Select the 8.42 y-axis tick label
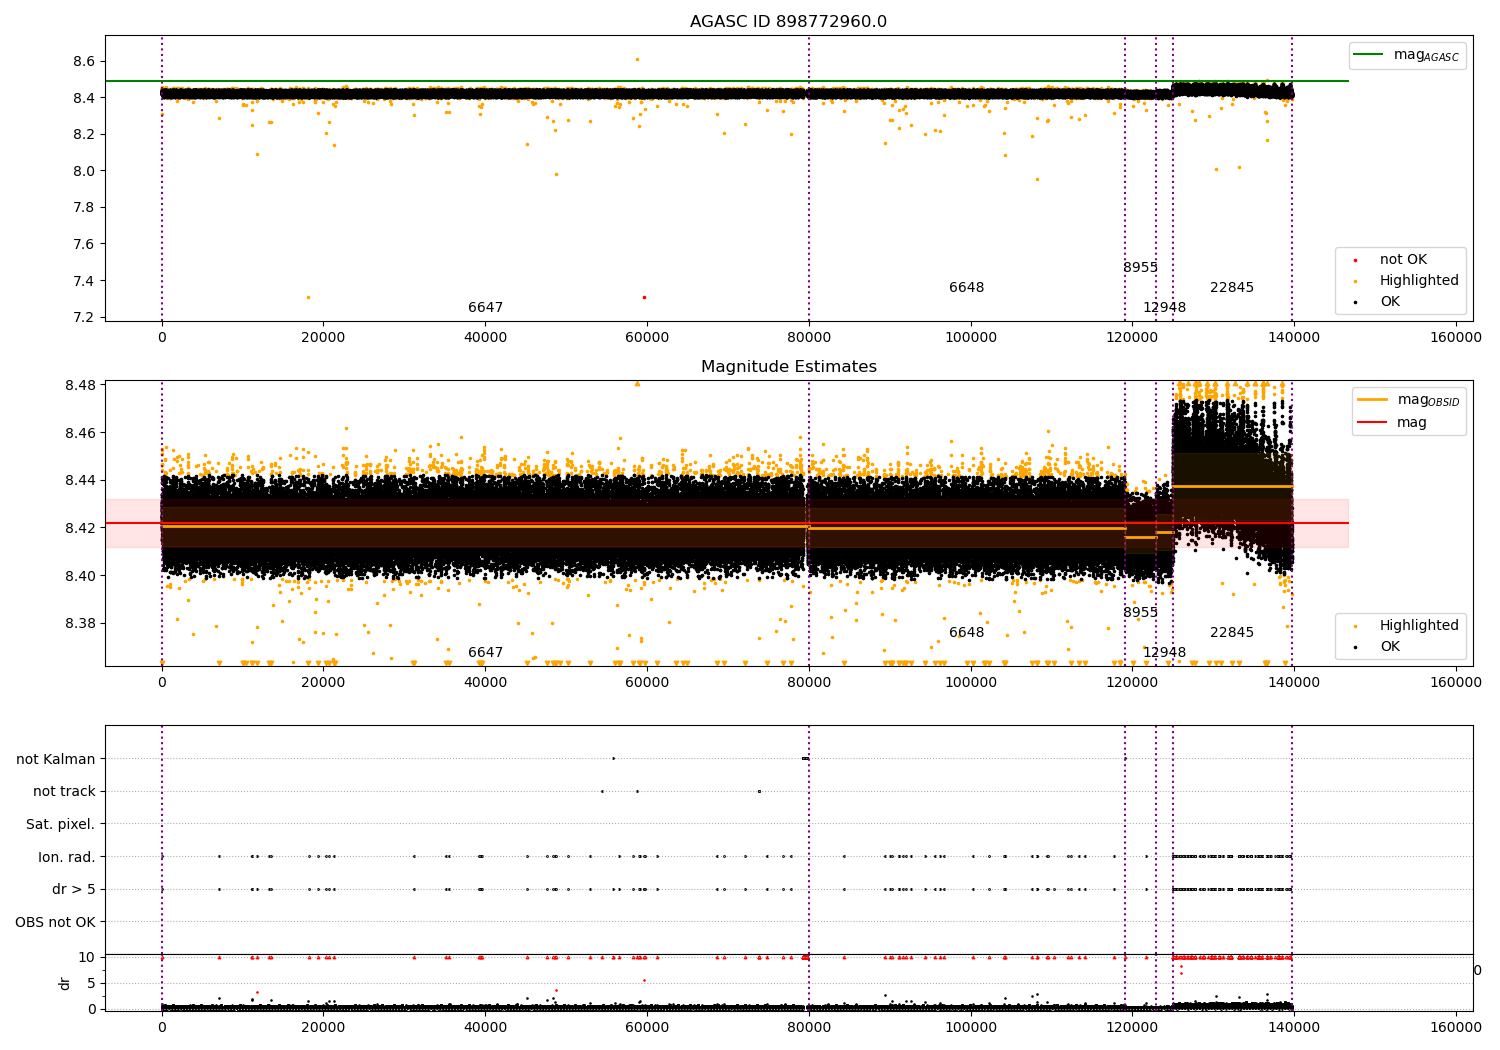This screenshot has width=1500, height=1050. click(x=80, y=528)
